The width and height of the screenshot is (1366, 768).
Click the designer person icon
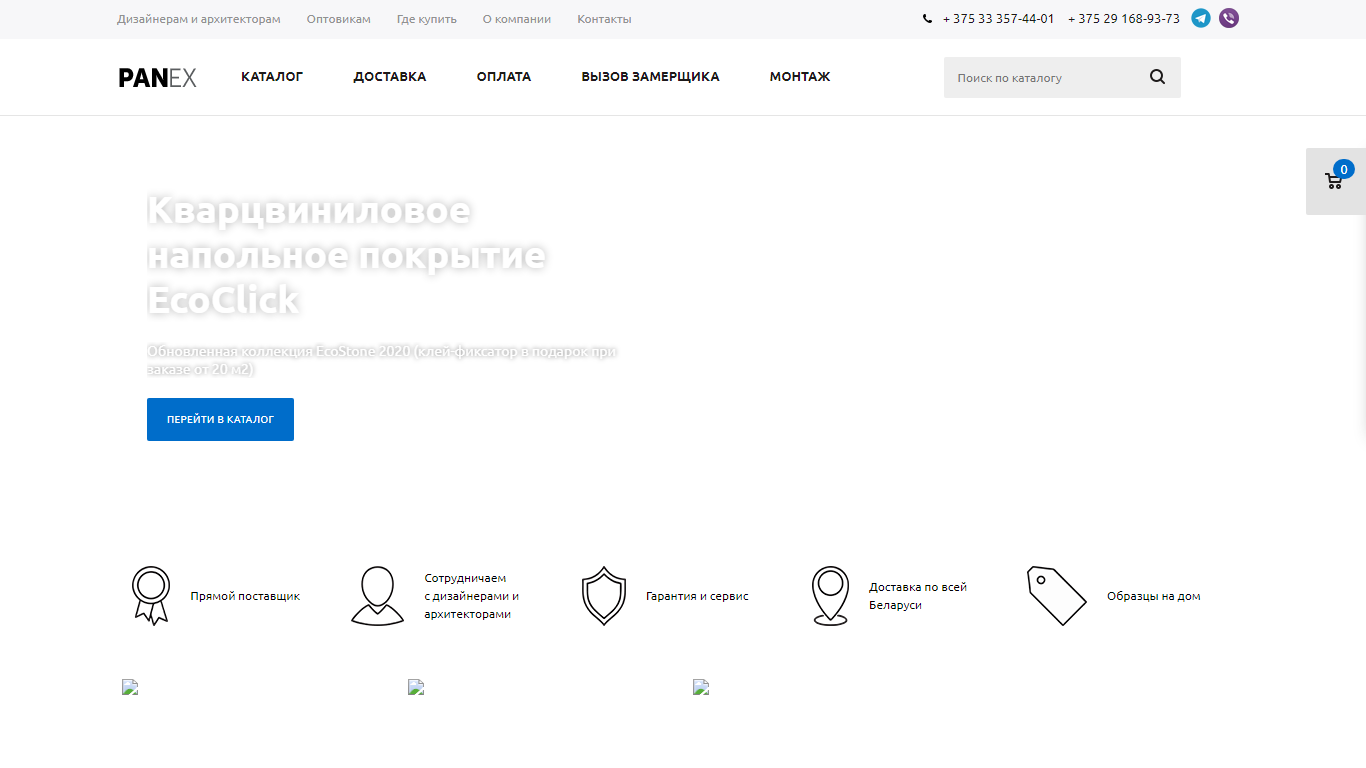point(377,596)
